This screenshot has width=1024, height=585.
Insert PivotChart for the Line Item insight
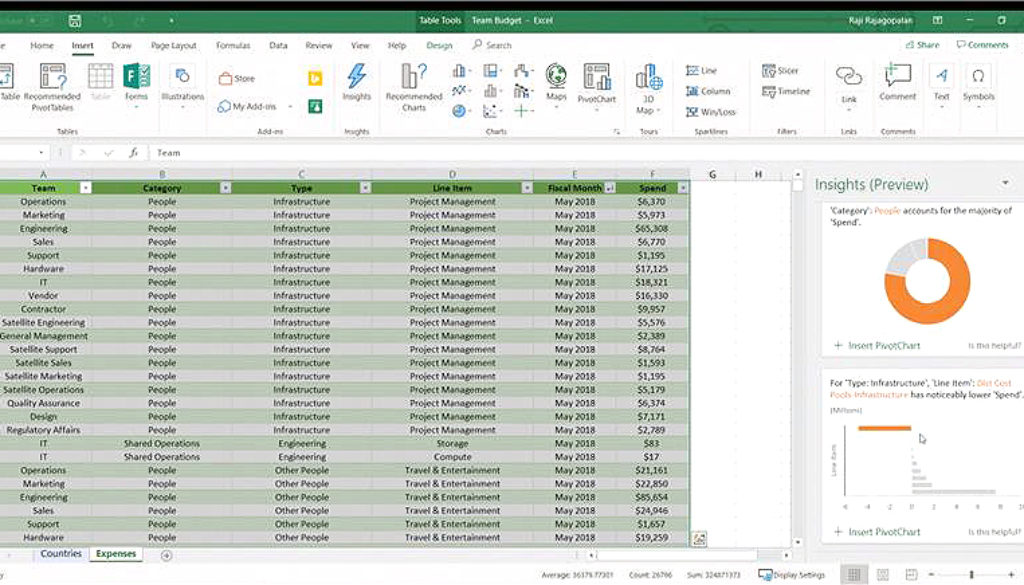[877, 532]
